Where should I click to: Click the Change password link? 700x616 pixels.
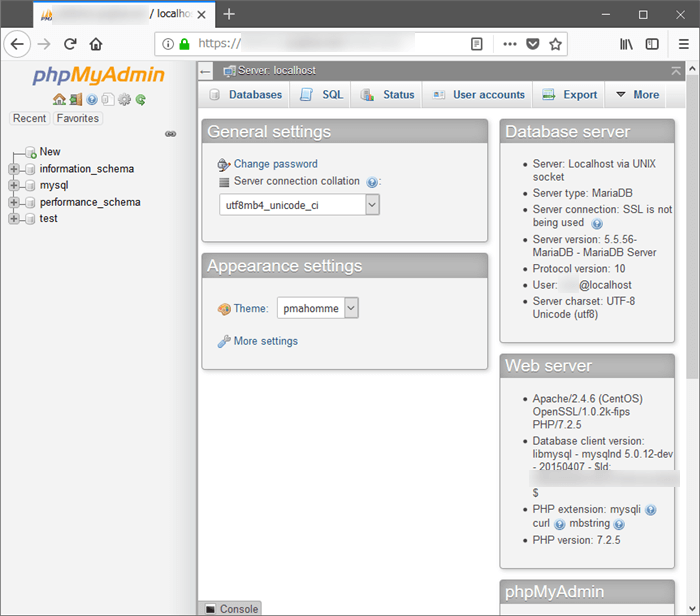click(x=275, y=164)
